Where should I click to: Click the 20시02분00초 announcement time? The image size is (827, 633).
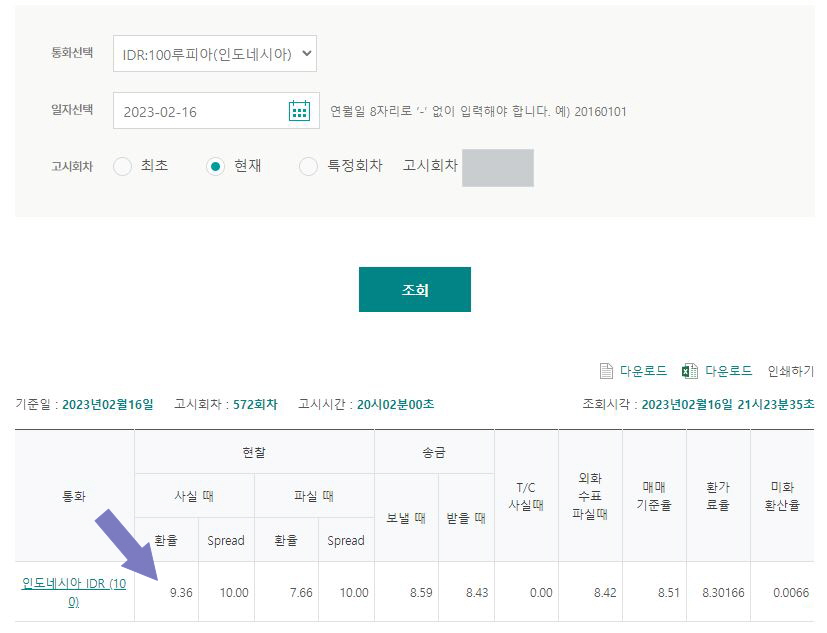point(396,404)
